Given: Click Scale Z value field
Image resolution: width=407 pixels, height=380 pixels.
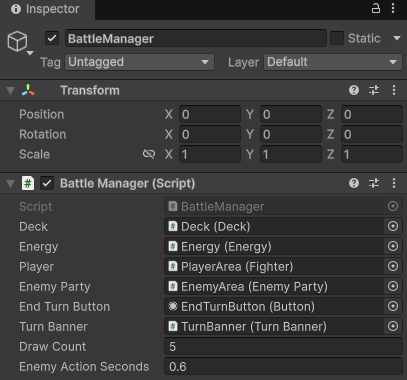Looking at the screenshot, I should pos(372,154).
